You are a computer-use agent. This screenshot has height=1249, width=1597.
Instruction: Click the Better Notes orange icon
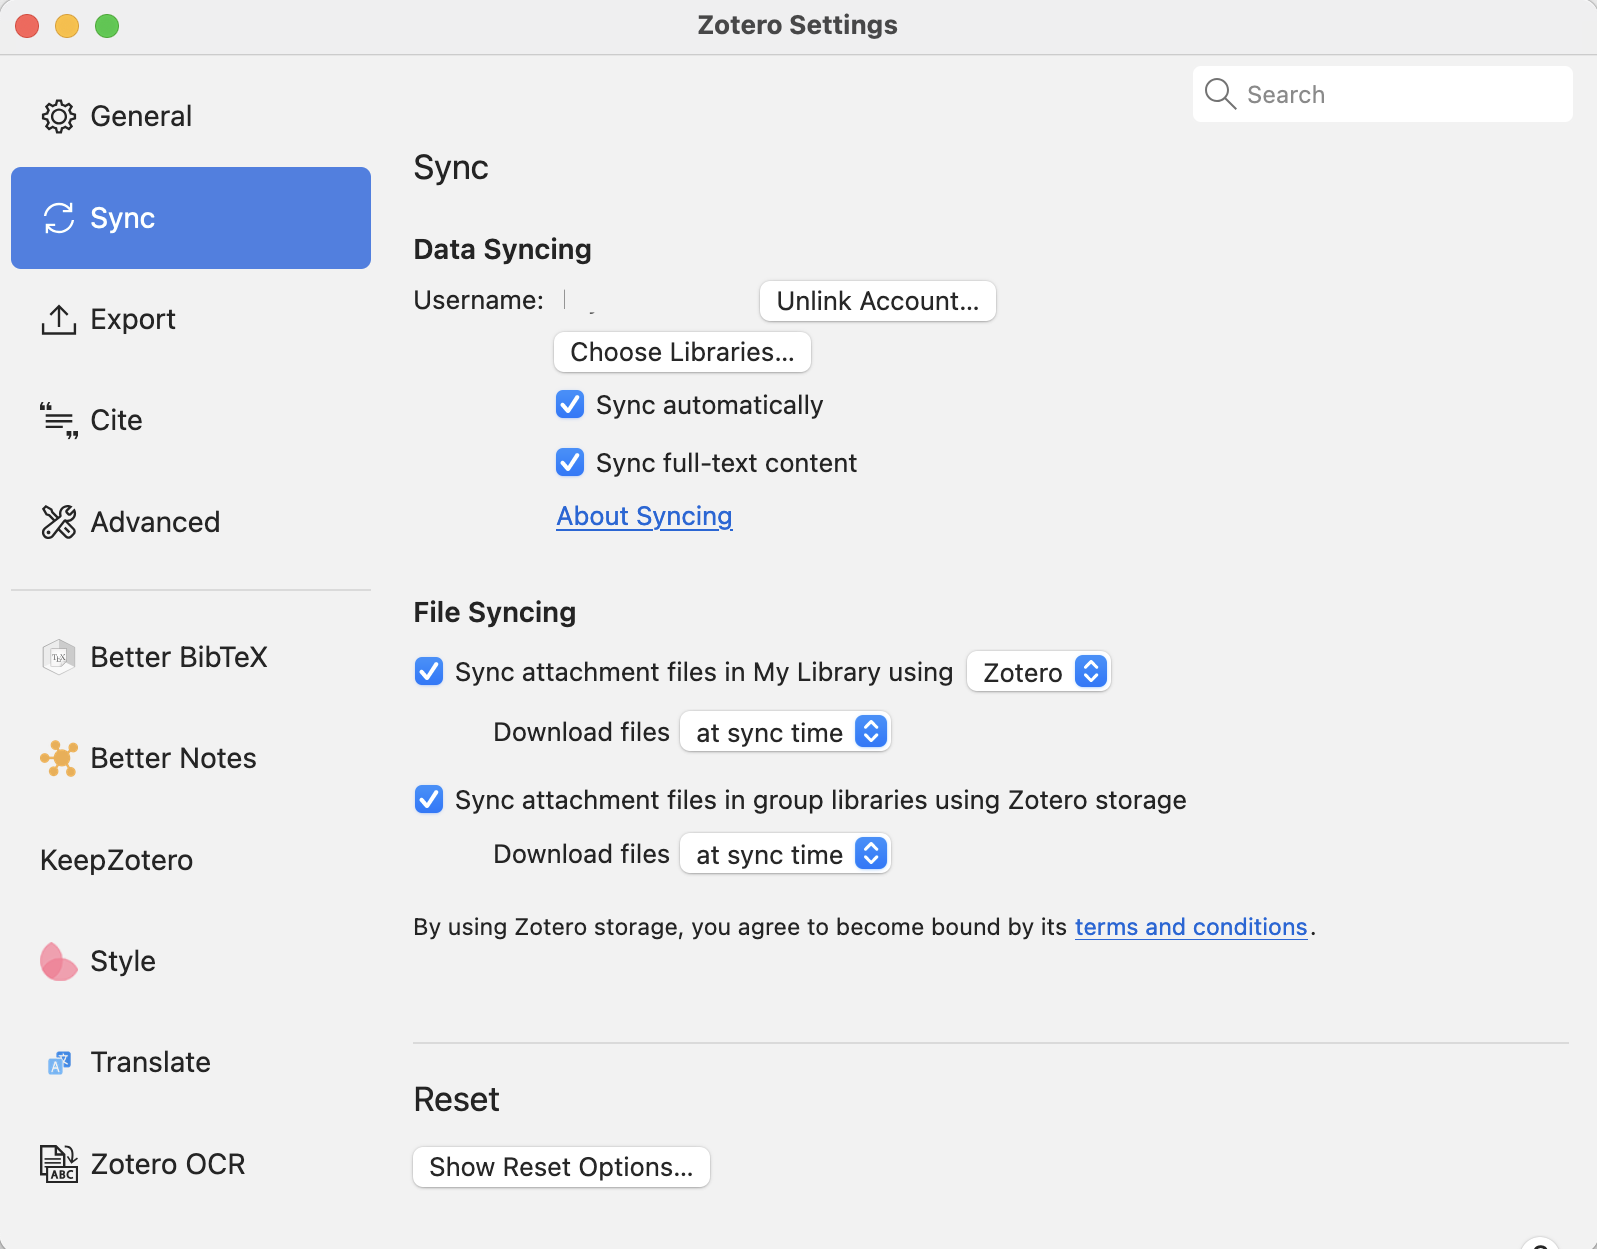pos(59,759)
